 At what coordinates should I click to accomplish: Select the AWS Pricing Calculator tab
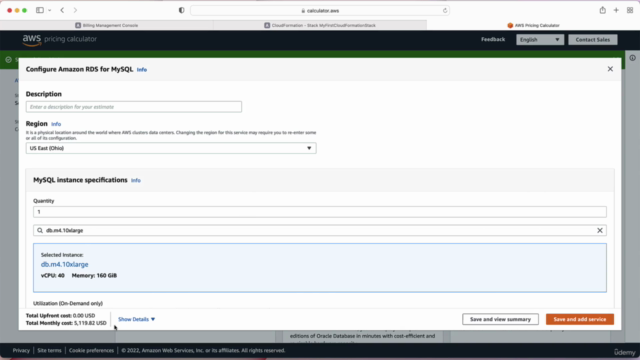(533, 25)
